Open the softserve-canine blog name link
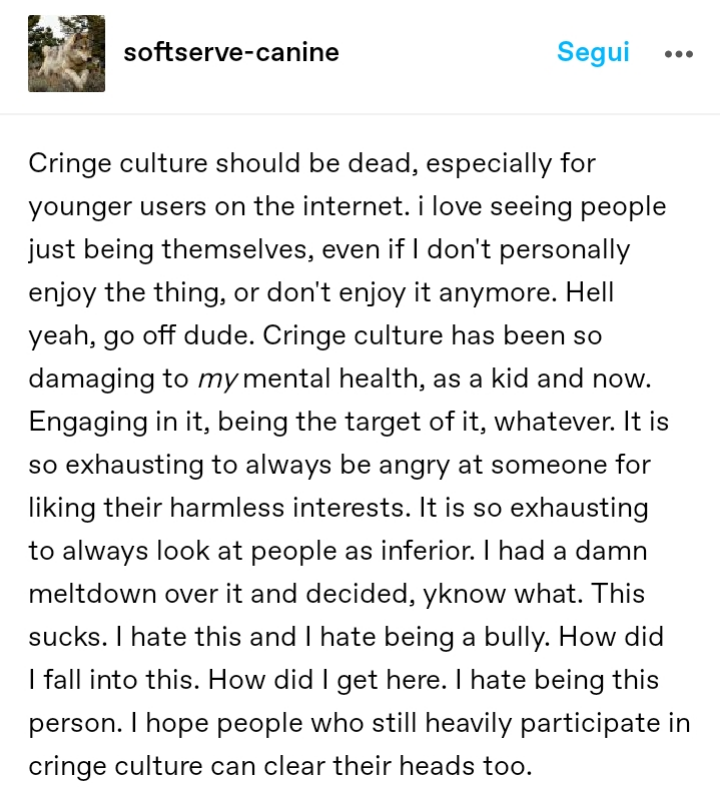Screen dimensions: 720x791 231,52
